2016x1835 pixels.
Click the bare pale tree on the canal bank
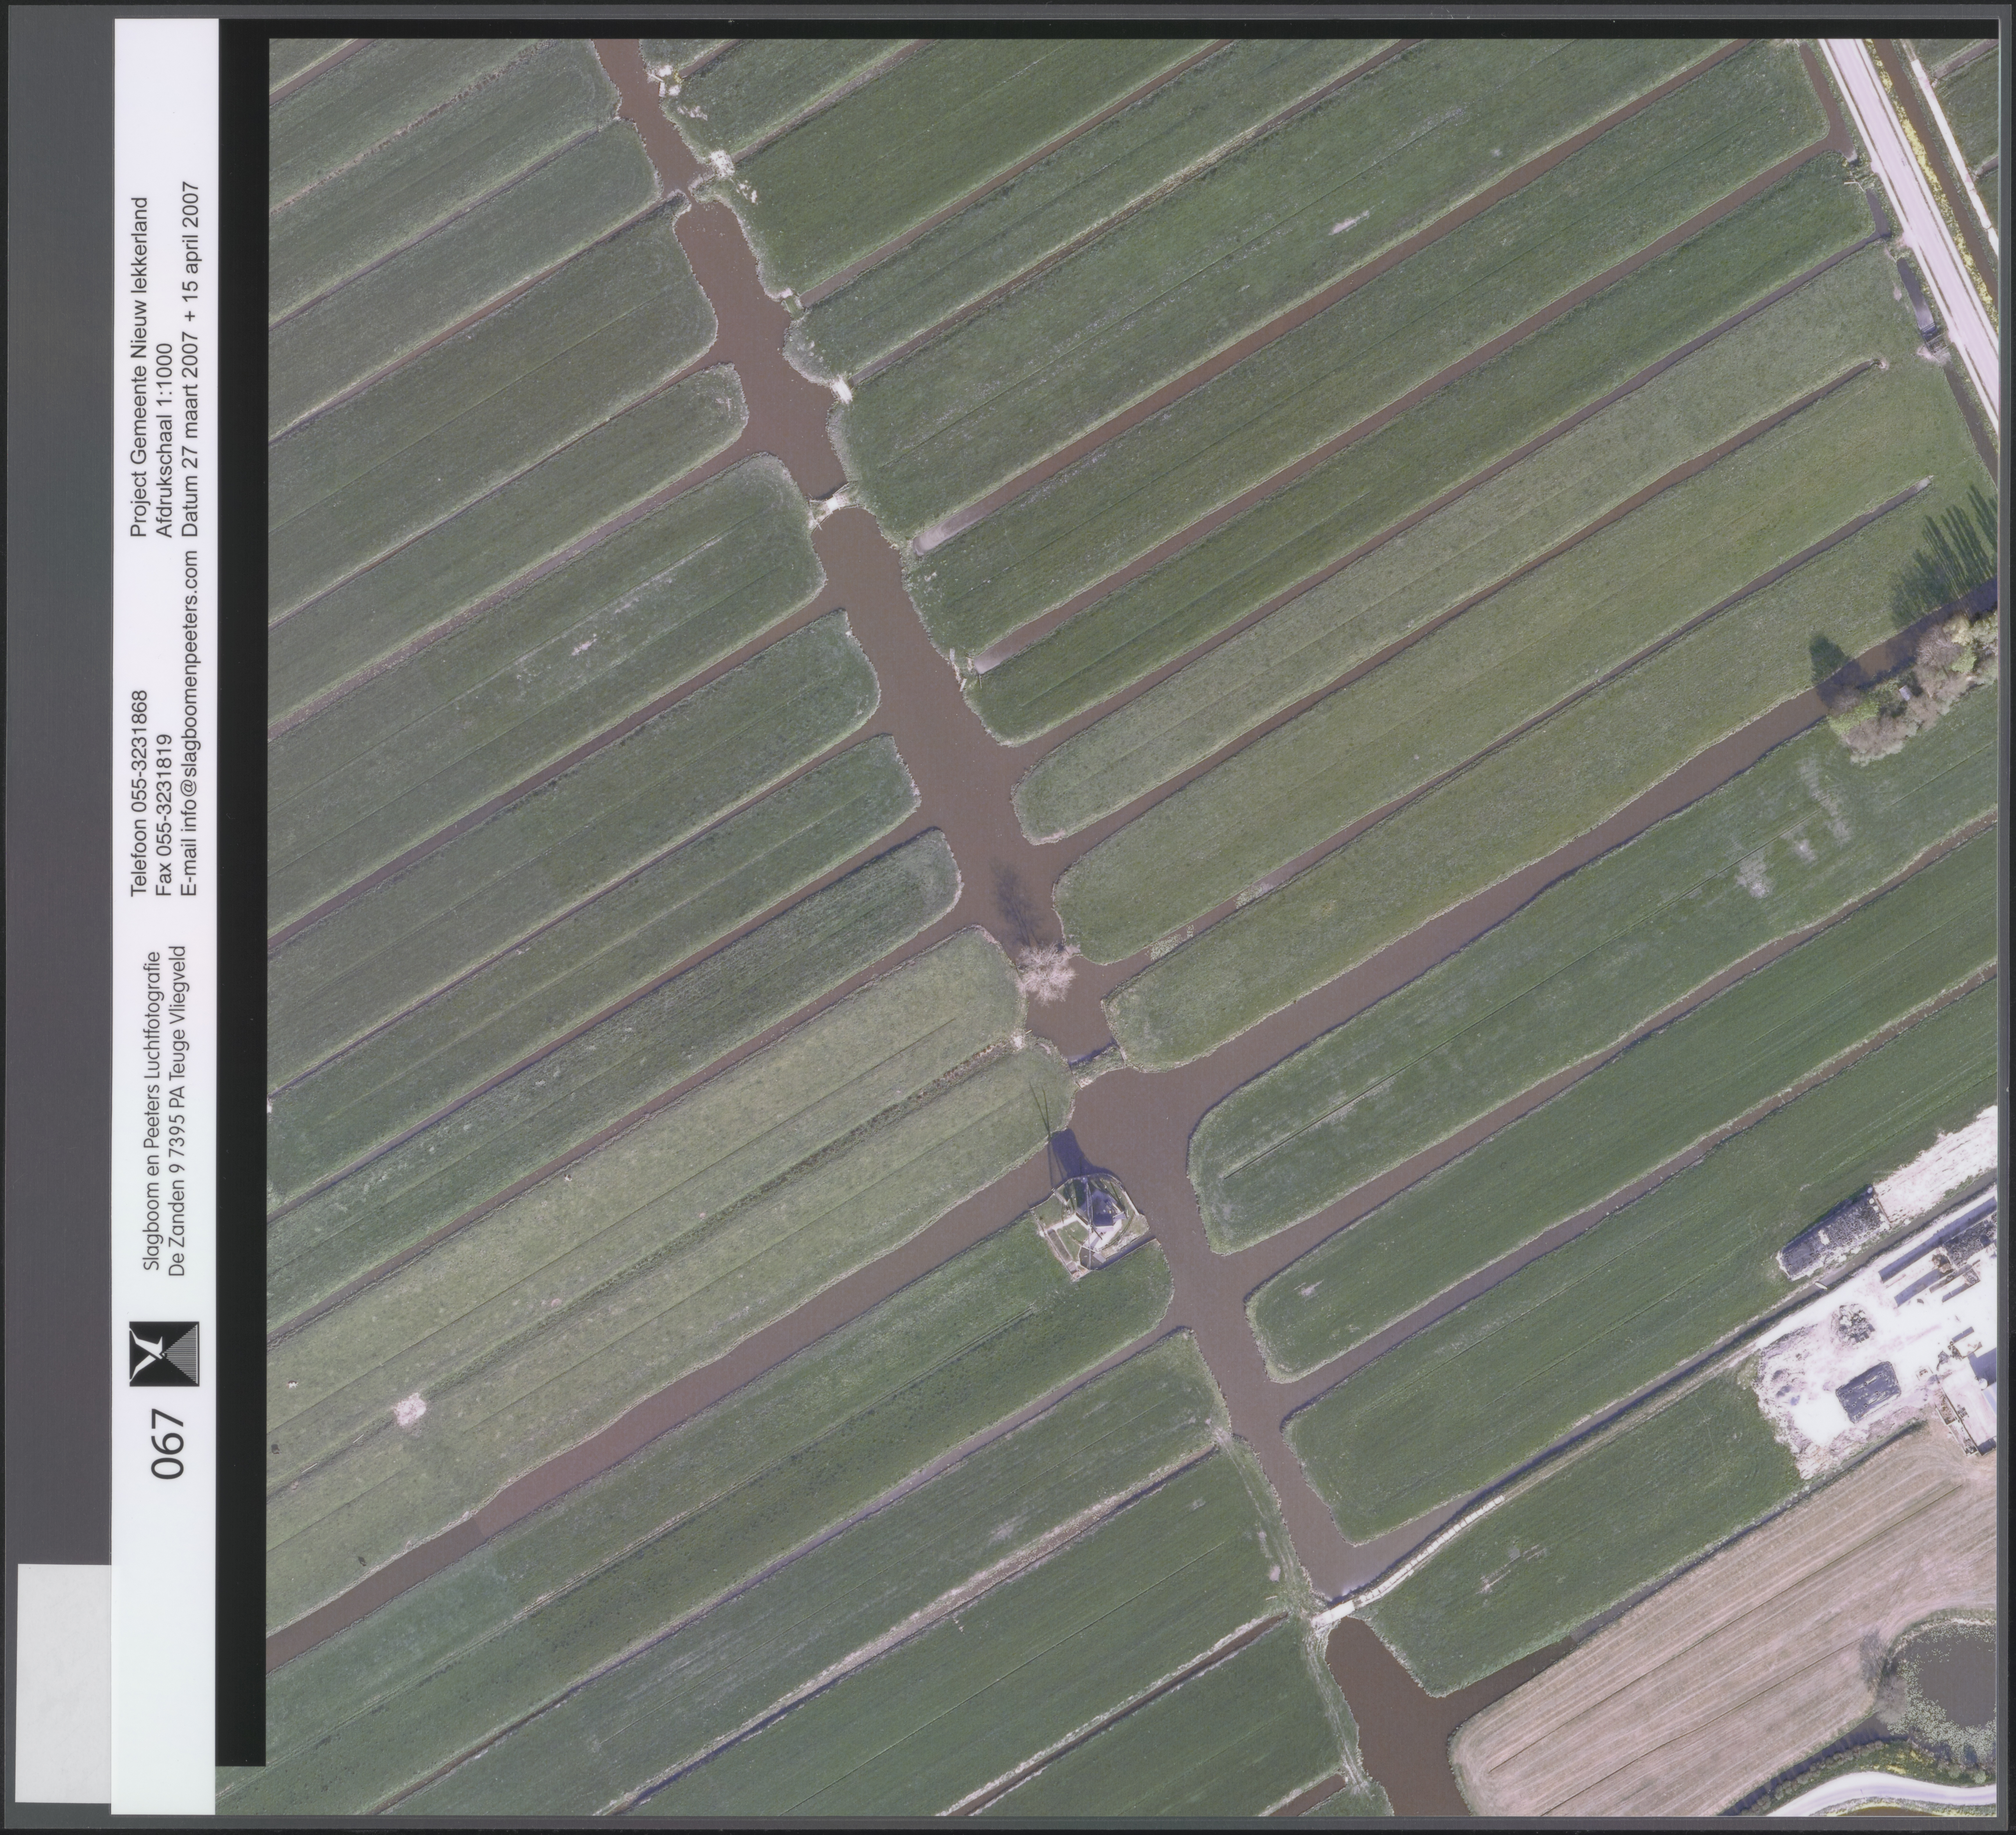click(x=1046, y=972)
